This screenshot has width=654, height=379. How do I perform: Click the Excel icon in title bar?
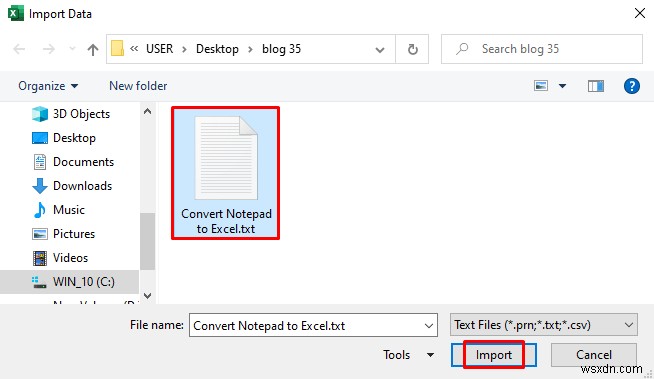[x=16, y=13]
